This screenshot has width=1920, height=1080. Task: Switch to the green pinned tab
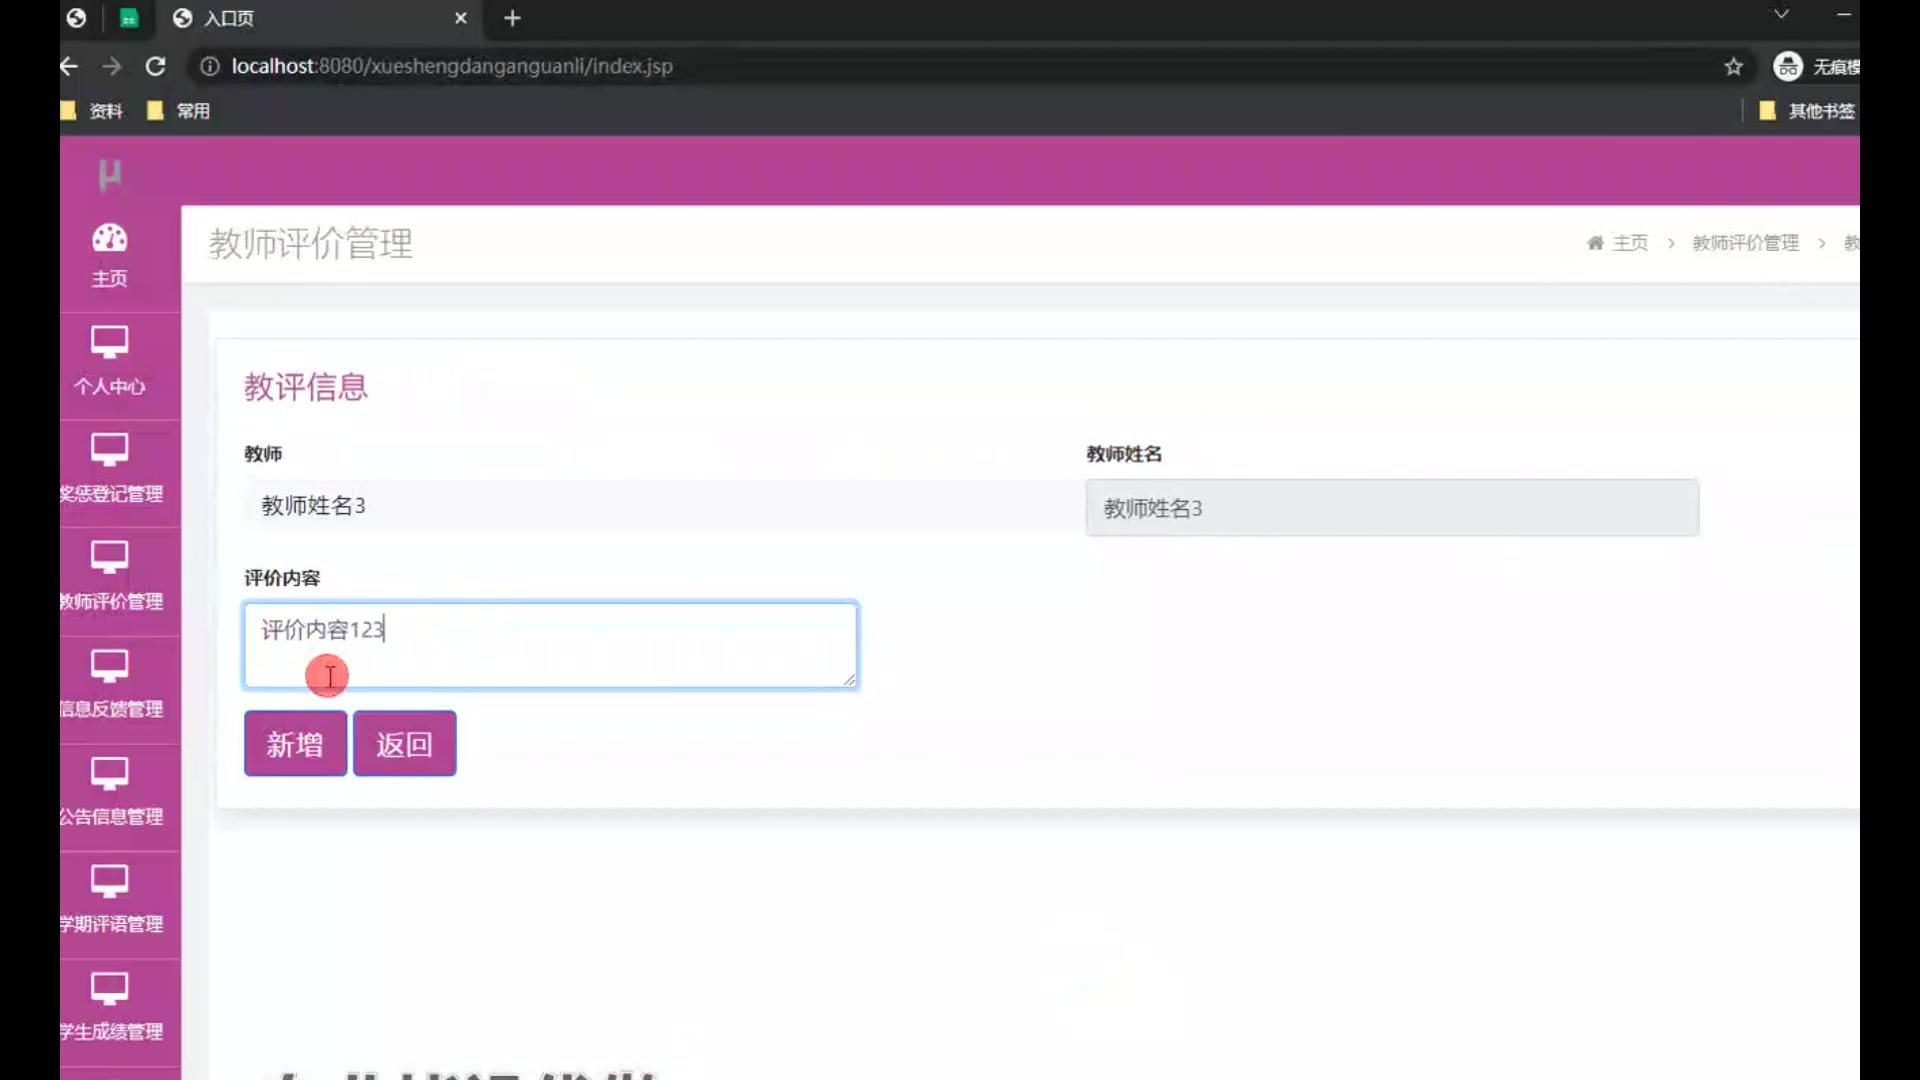click(129, 18)
